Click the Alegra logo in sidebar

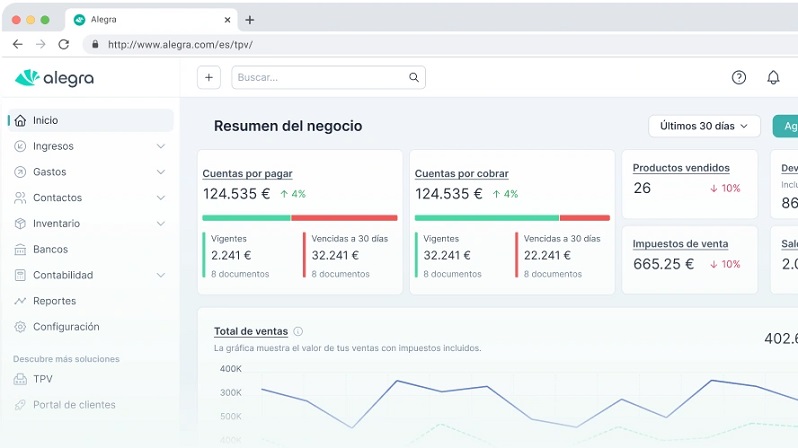click(55, 78)
